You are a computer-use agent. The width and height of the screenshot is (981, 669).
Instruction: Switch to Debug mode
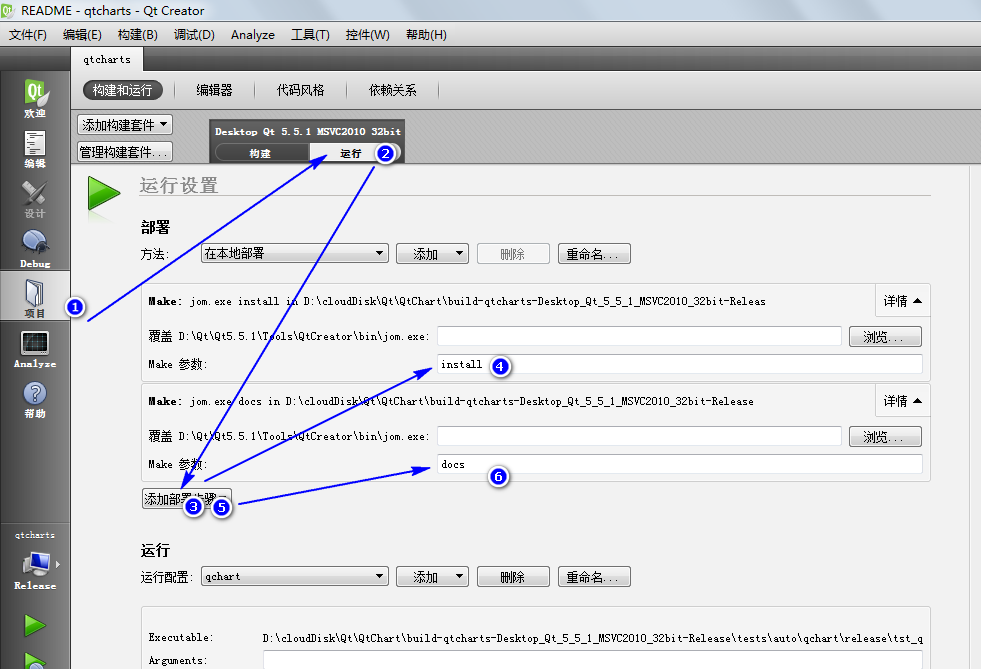35,249
